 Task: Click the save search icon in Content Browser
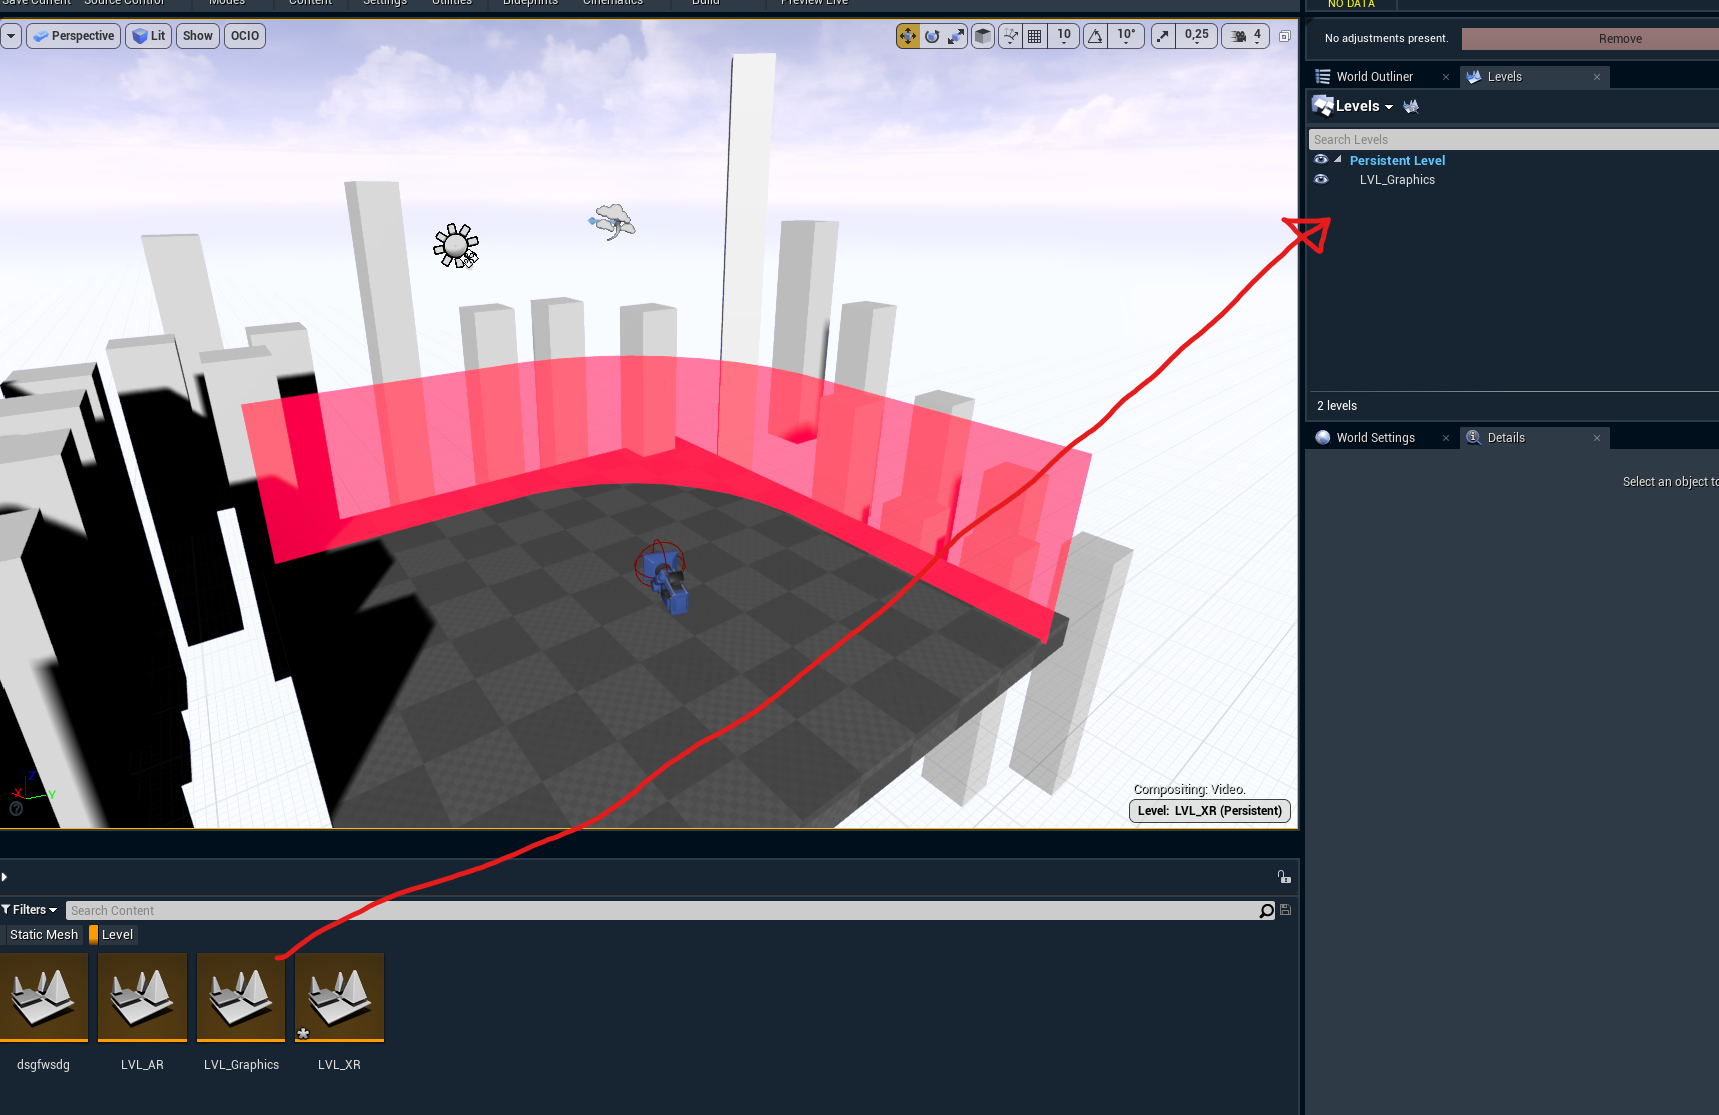1285,910
